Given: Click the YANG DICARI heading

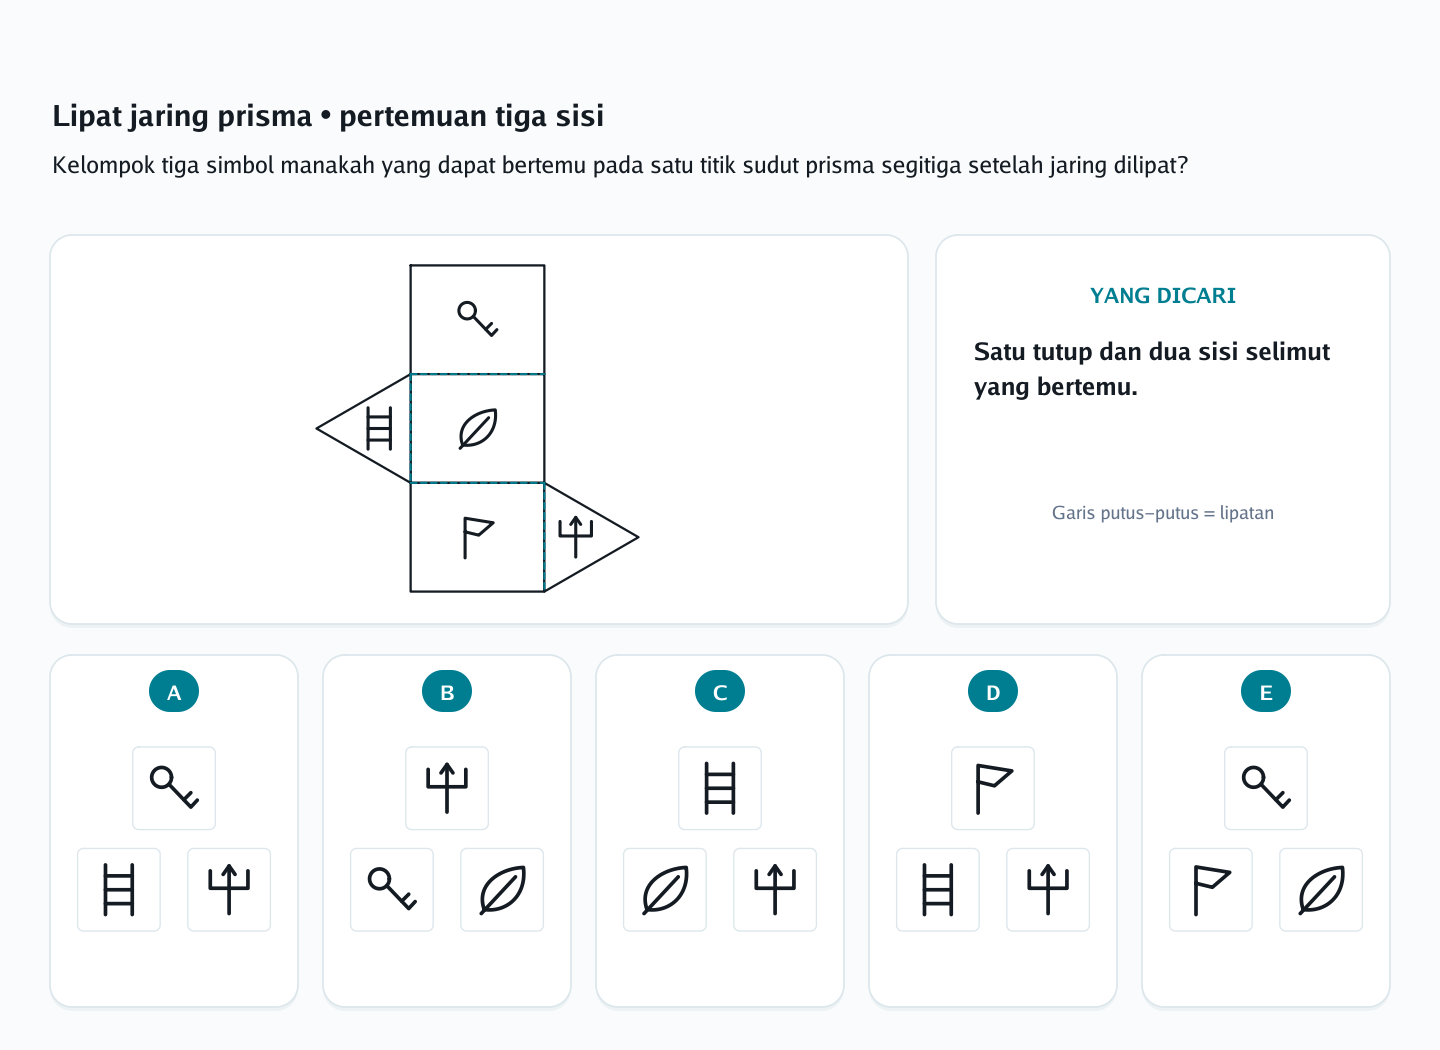Looking at the screenshot, I should pyautogui.click(x=1163, y=296).
